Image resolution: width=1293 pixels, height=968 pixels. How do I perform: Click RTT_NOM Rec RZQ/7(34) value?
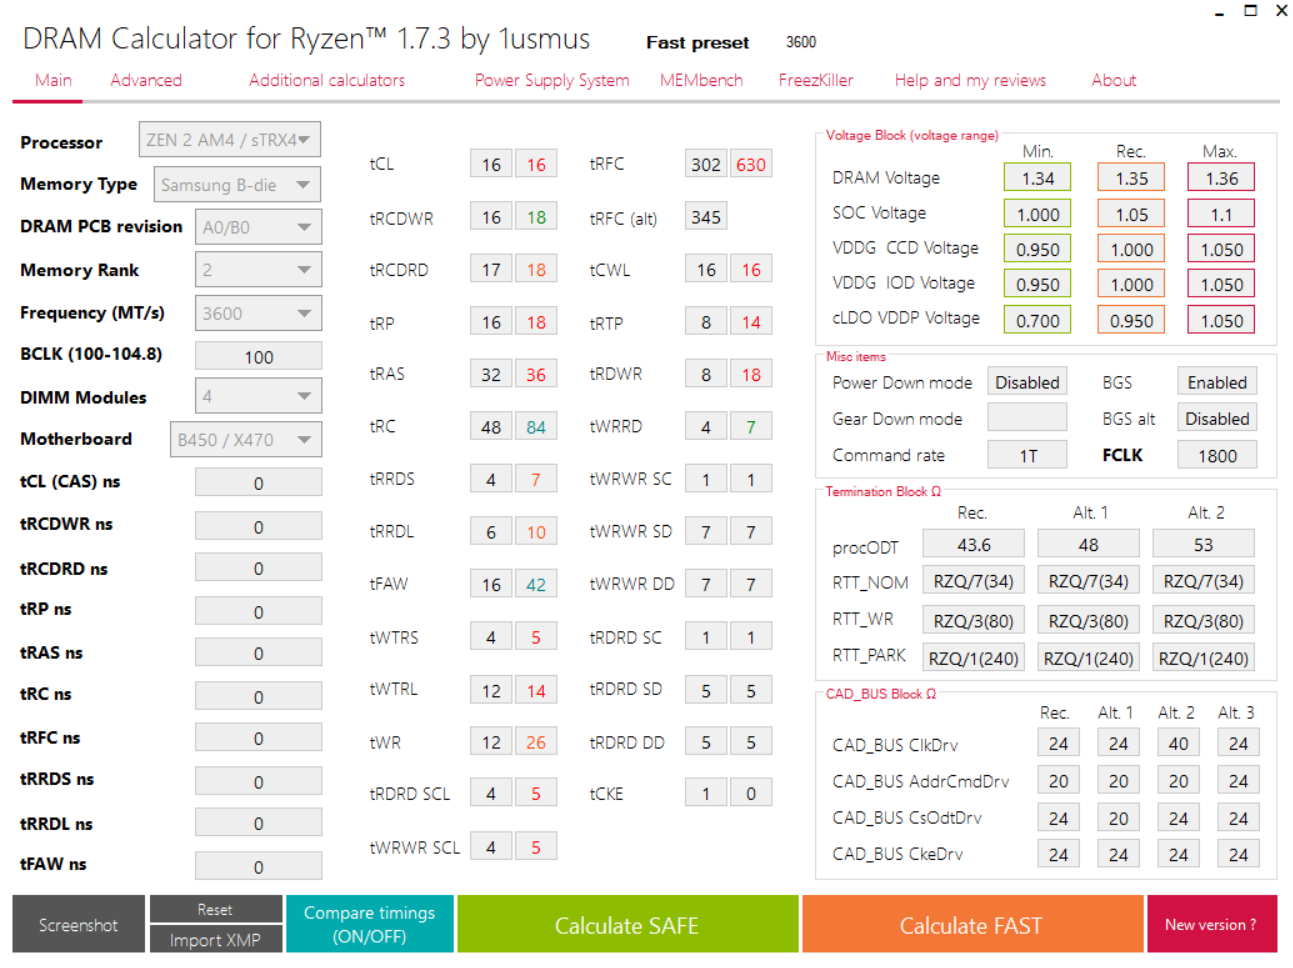(973, 581)
